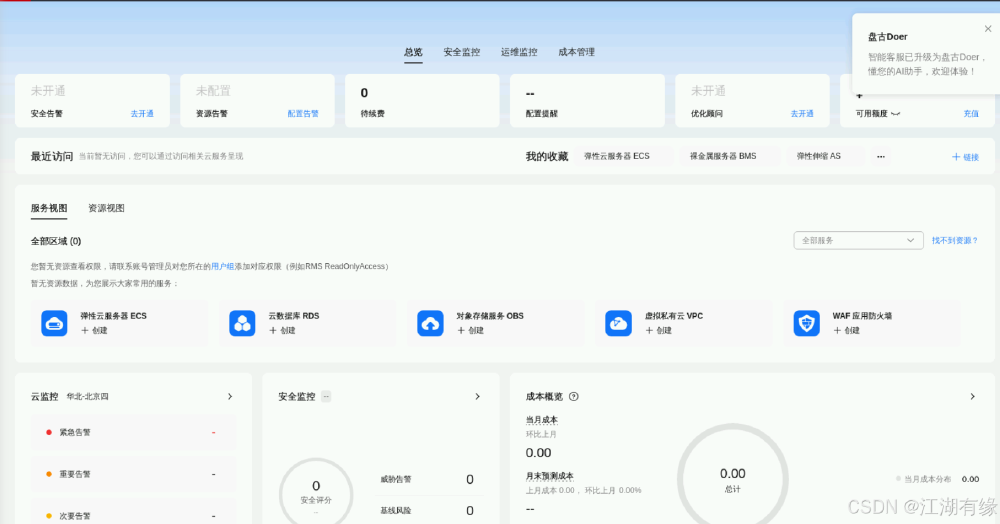Open the WAF 应用防火墙 shield icon
Viewport: 1000px width, 524px height.
pyautogui.click(x=807, y=323)
